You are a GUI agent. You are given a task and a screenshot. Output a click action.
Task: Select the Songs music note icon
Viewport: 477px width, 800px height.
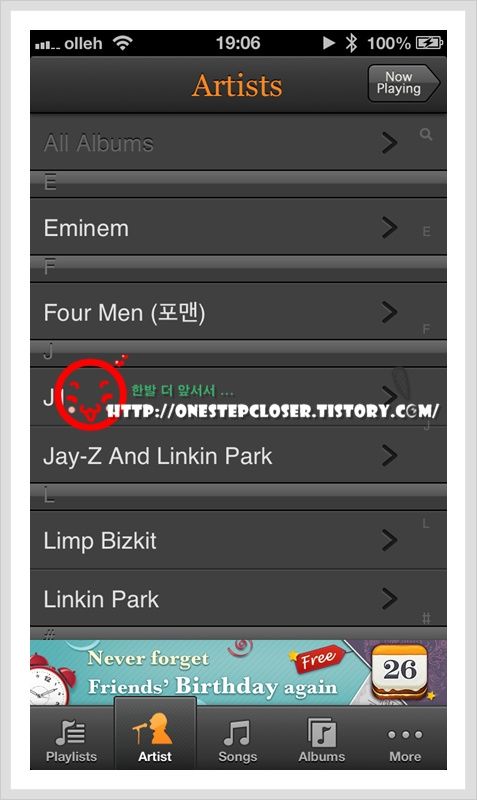[x=237, y=732]
